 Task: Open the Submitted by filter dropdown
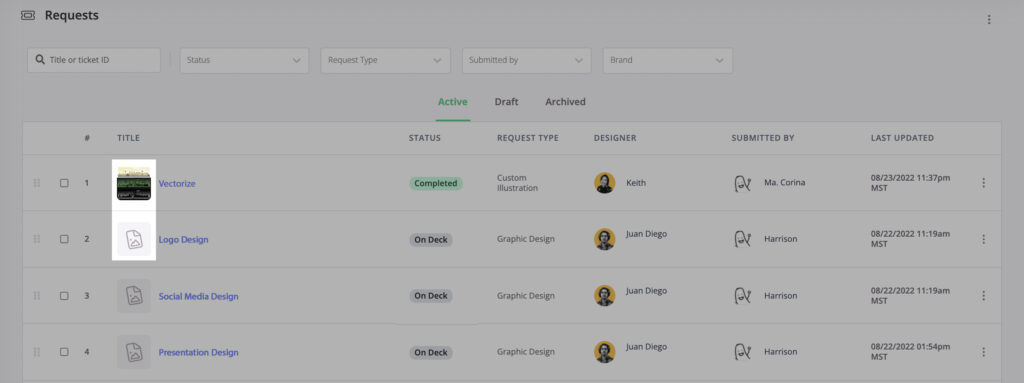coord(526,60)
